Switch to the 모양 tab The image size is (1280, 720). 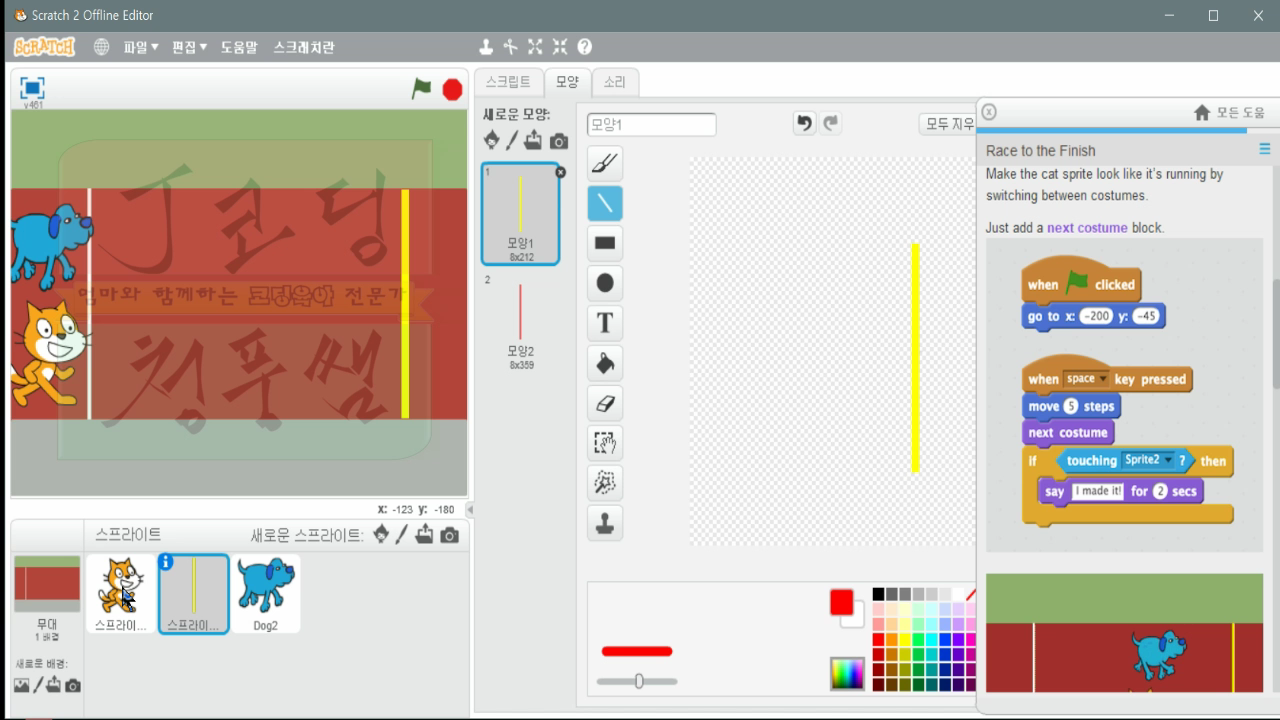click(567, 82)
